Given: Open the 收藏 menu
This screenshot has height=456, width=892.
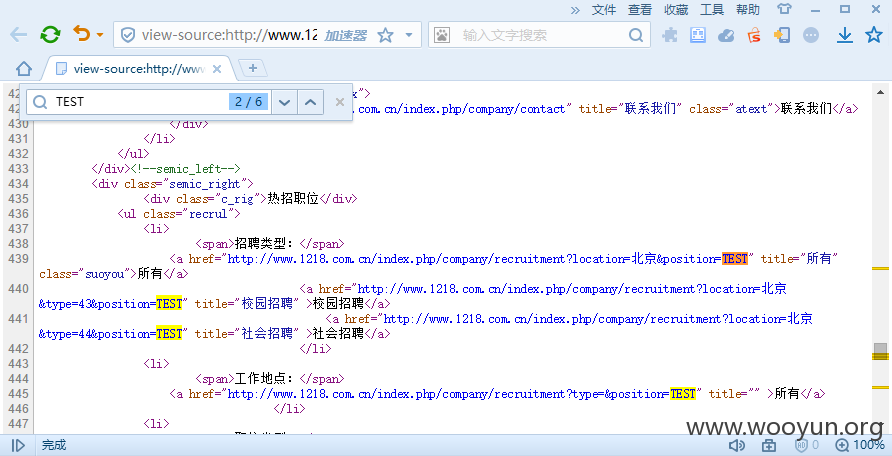Looking at the screenshot, I should point(676,10).
